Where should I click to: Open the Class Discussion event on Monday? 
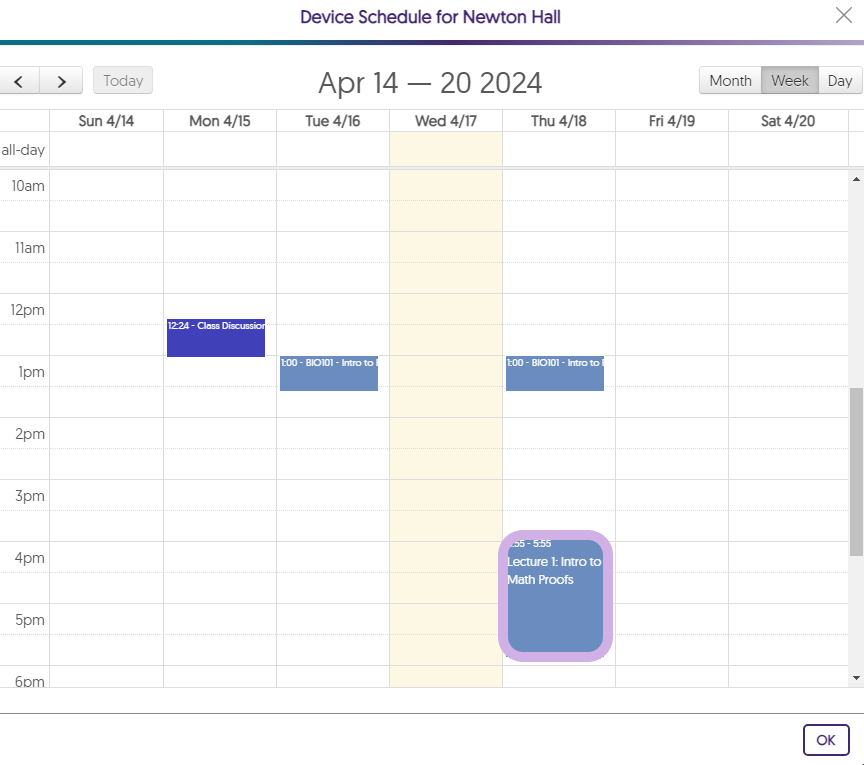pos(216,338)
